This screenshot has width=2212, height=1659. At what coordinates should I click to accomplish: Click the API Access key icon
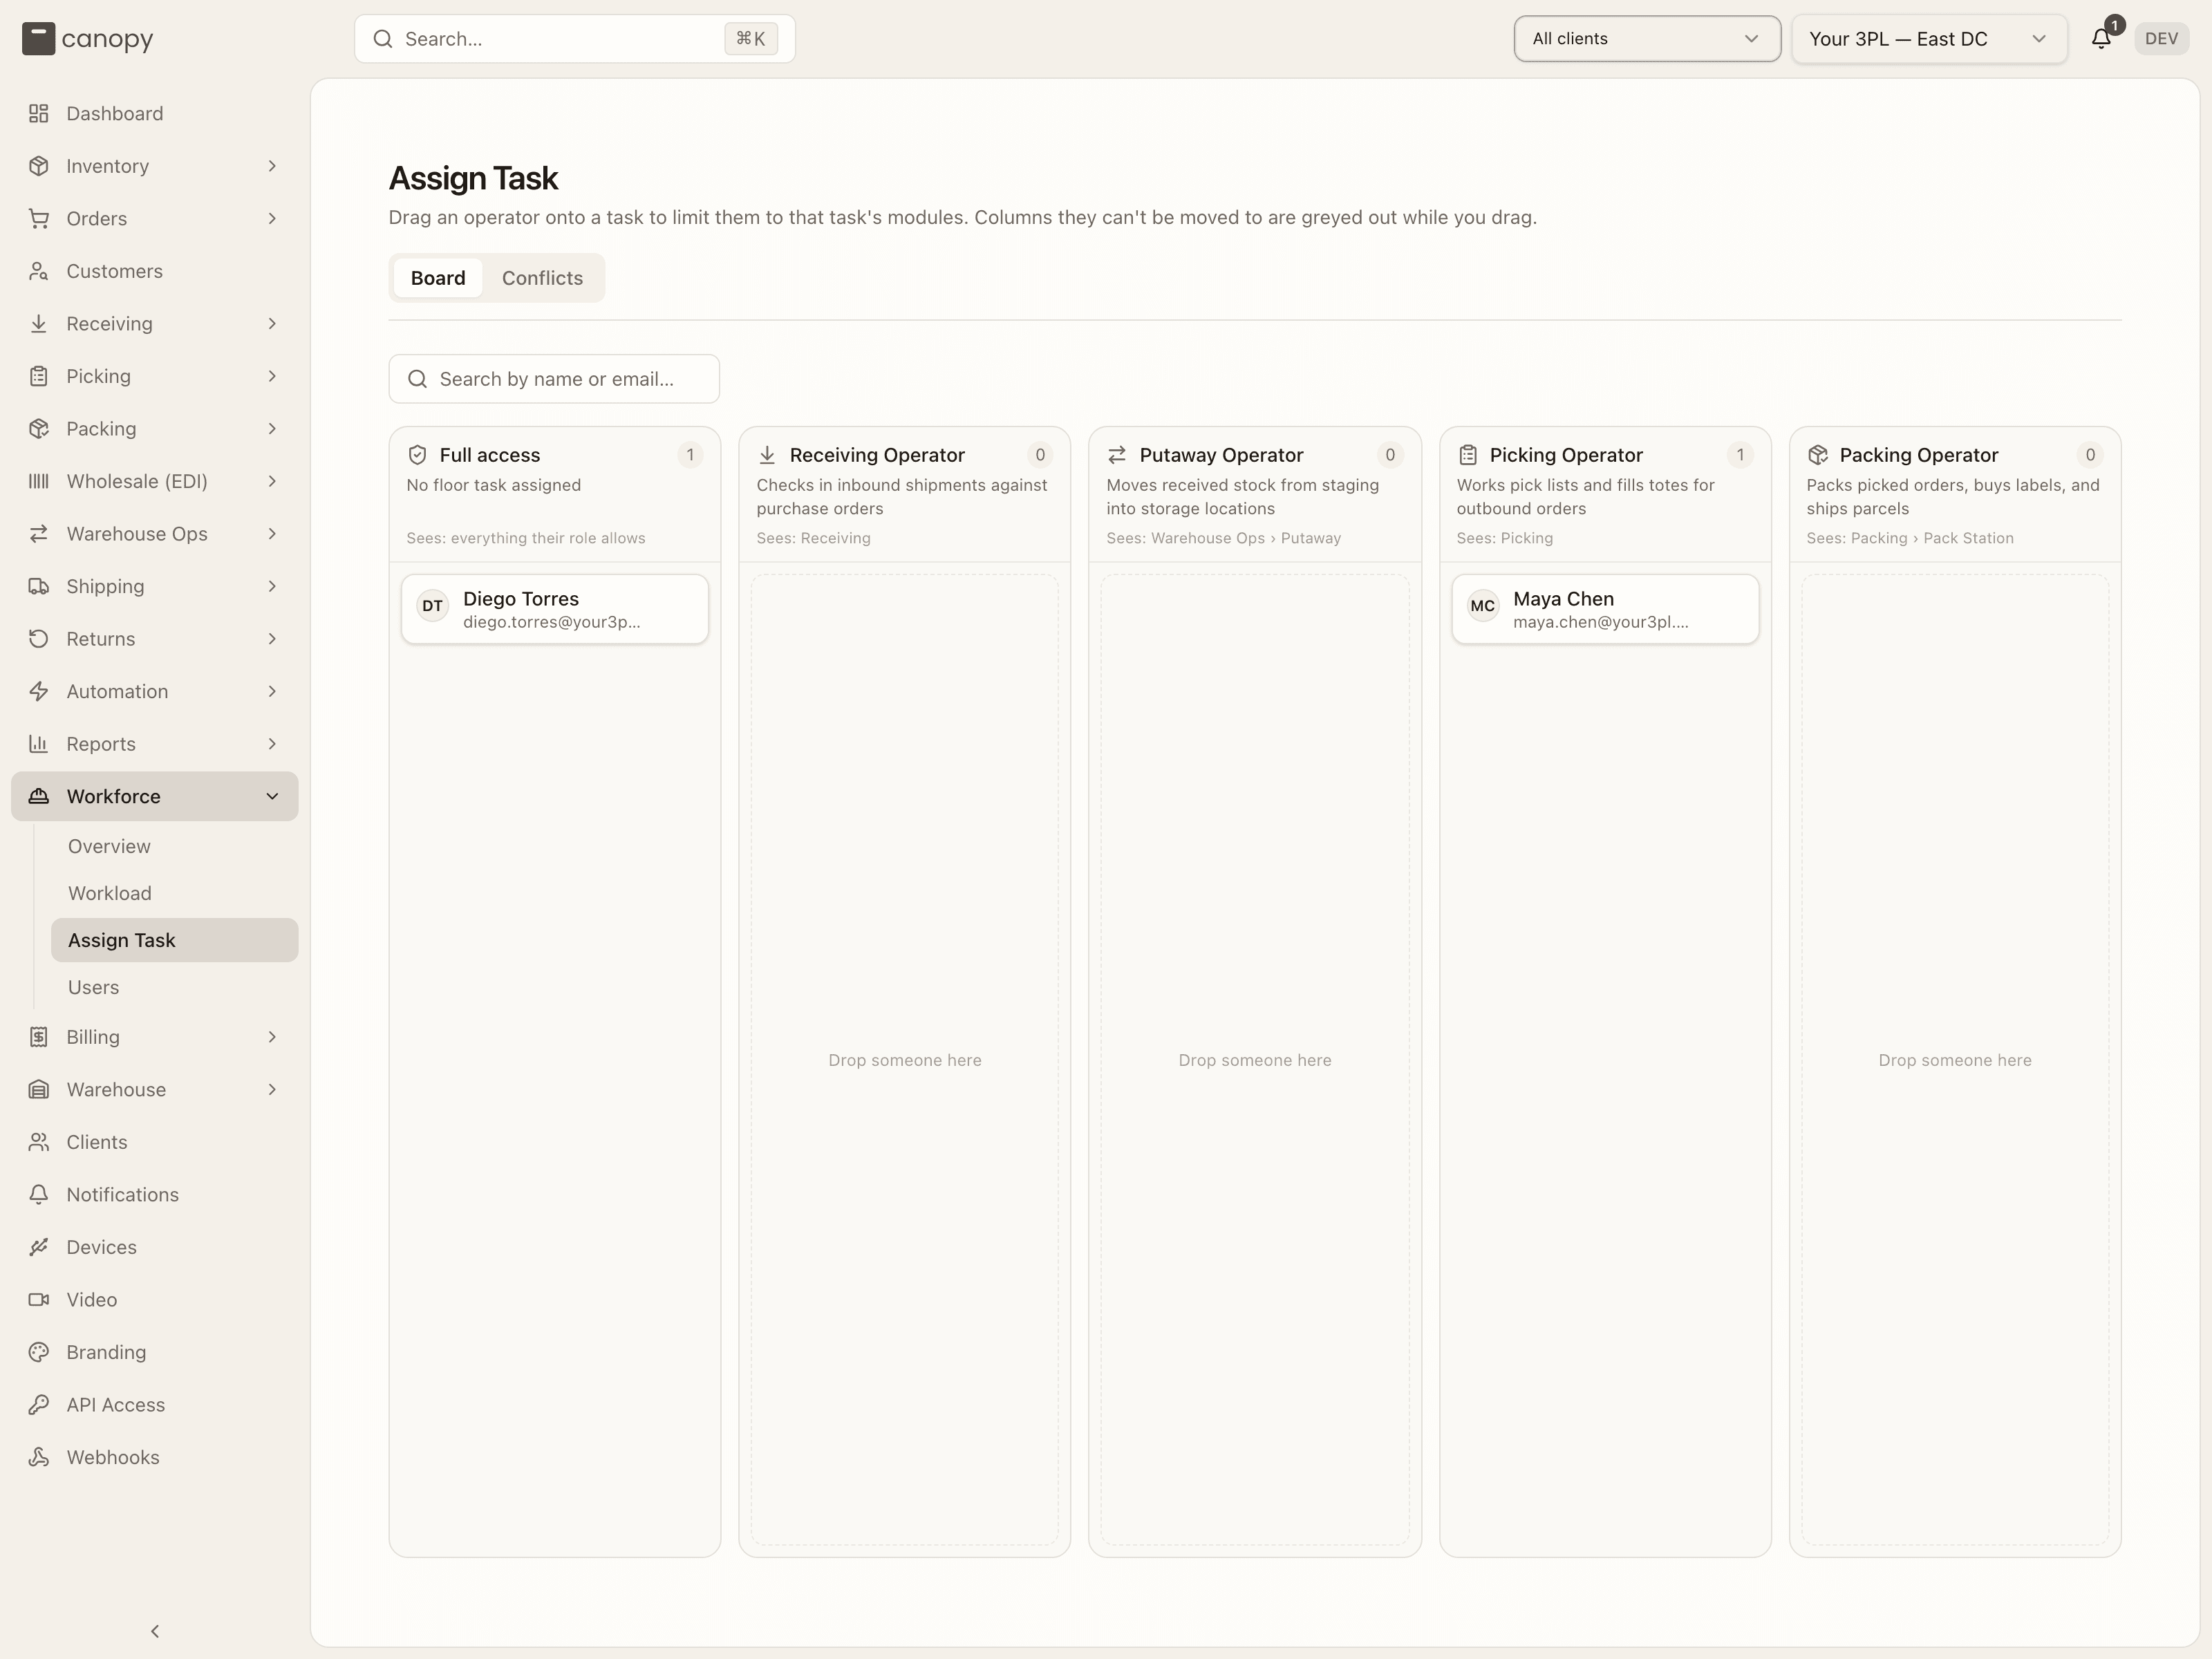(39, 1404)
